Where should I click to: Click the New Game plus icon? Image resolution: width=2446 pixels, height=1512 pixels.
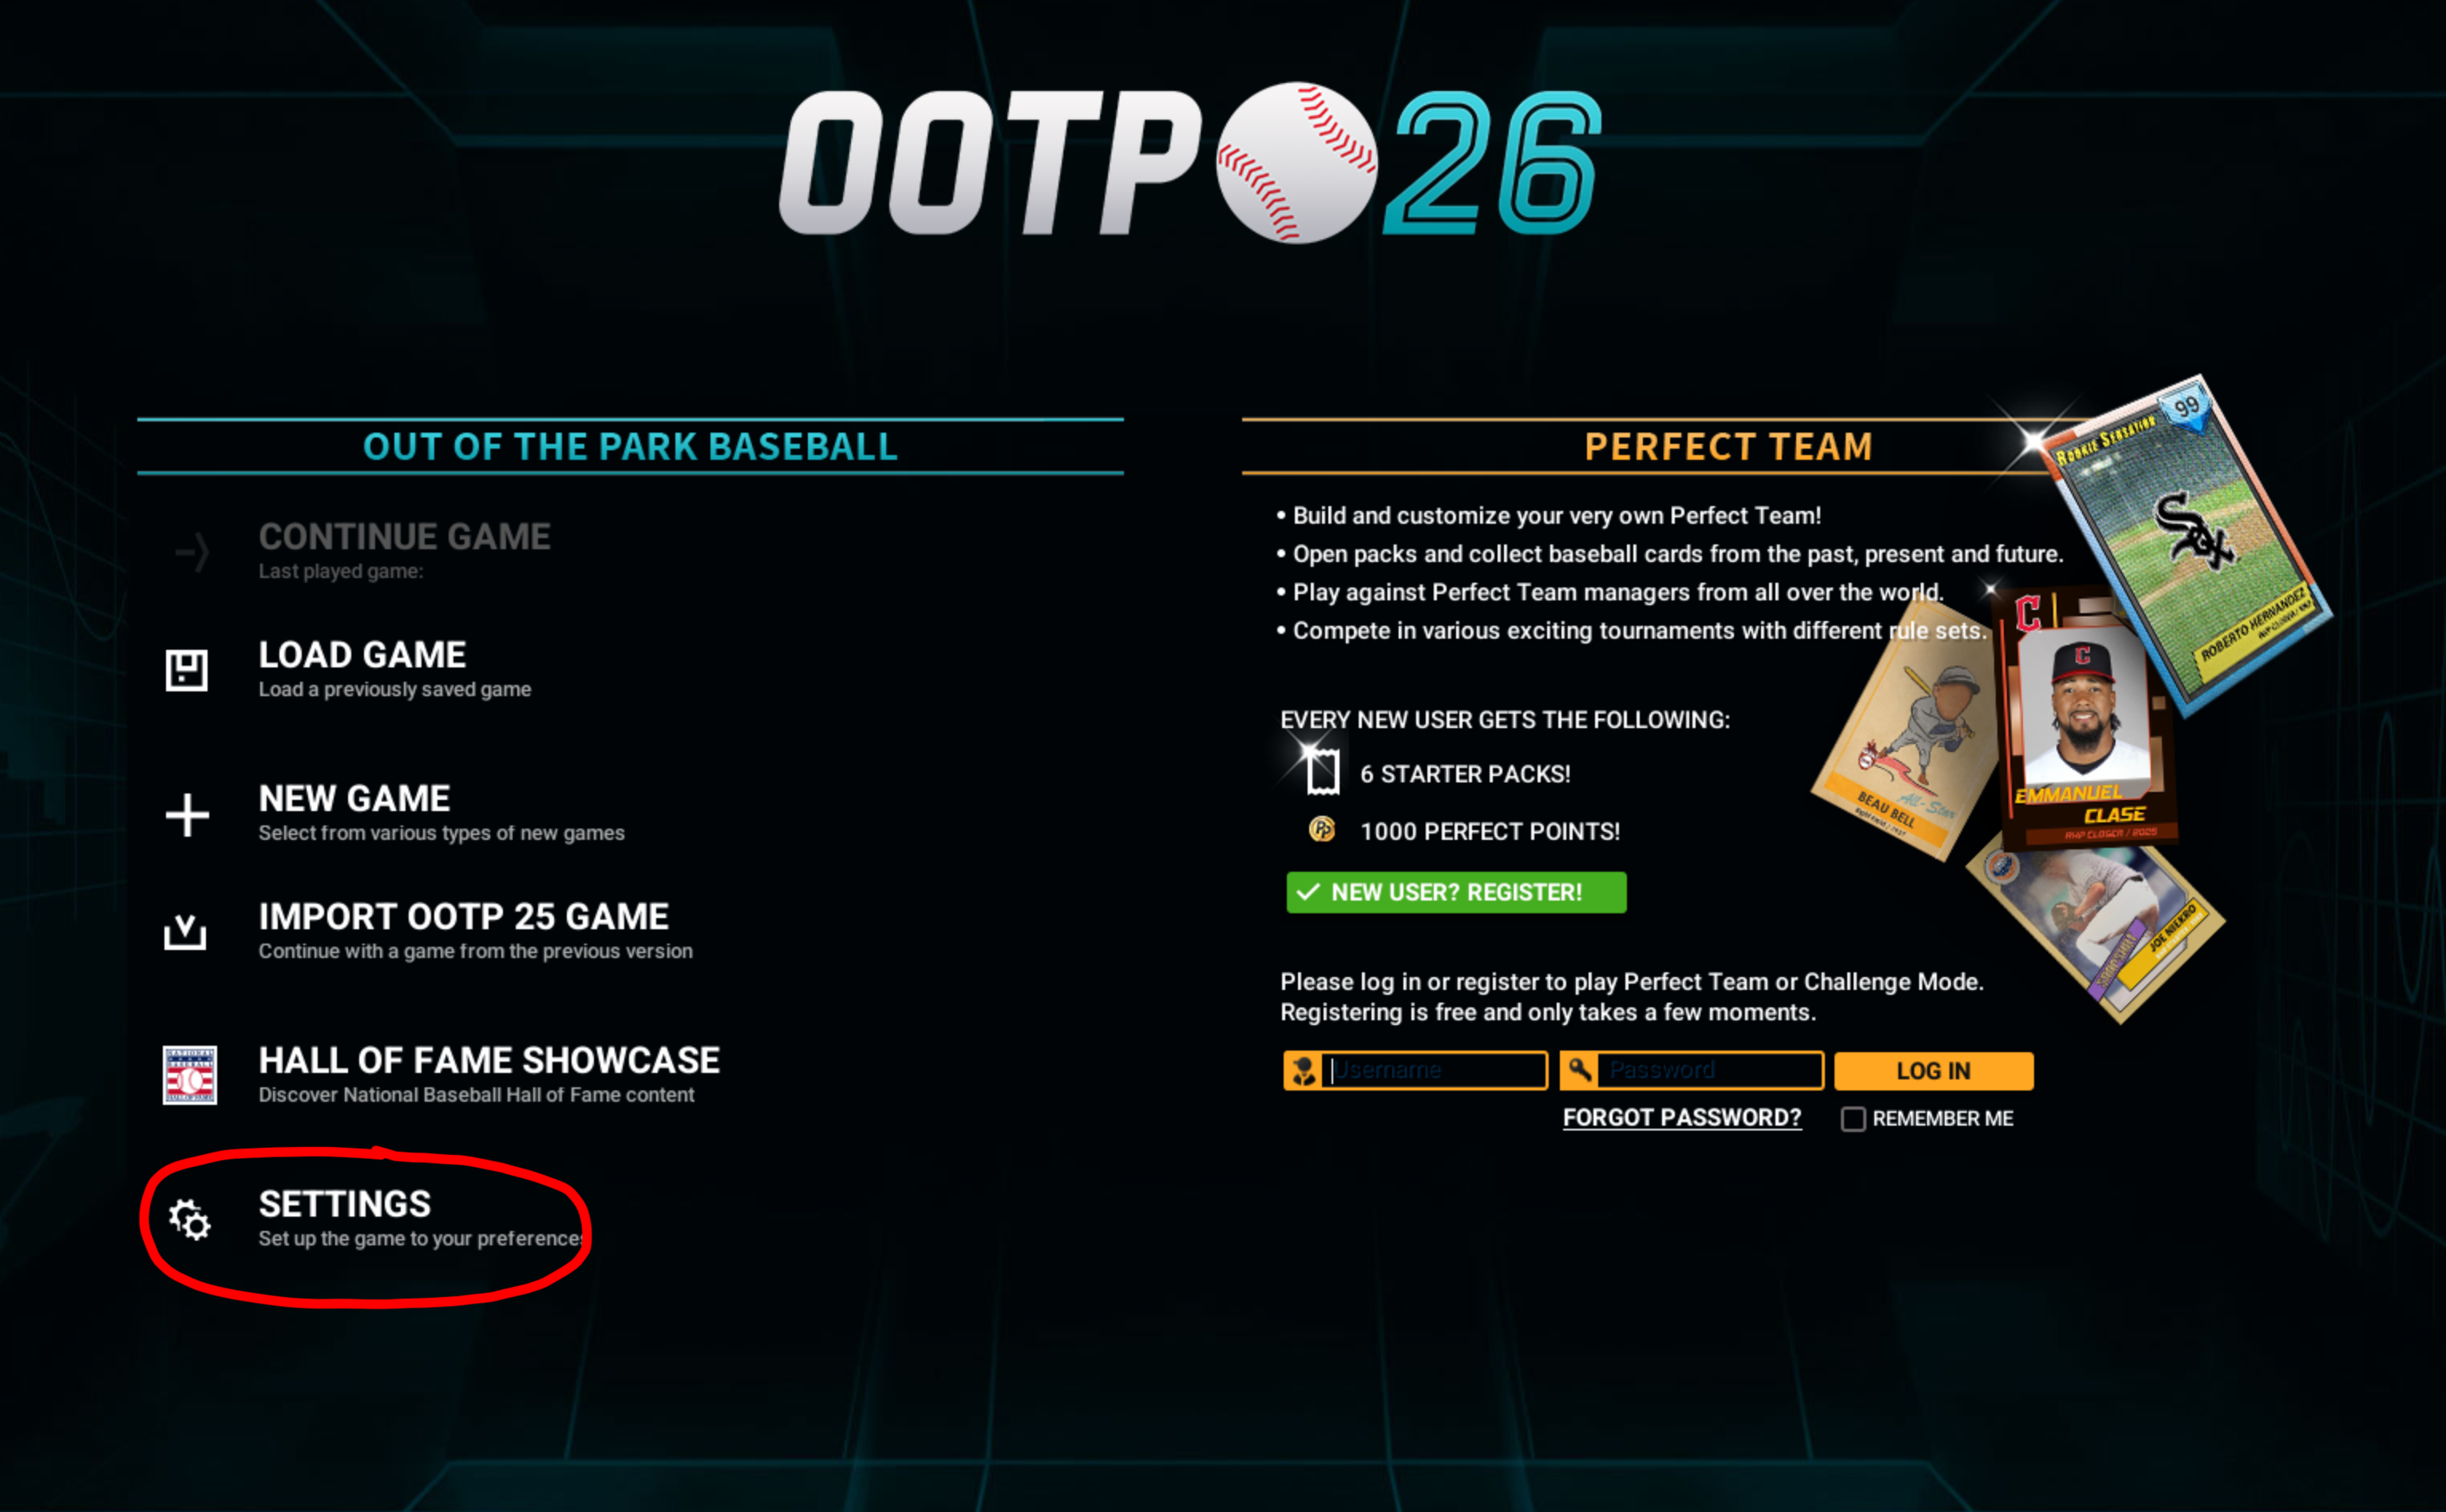point(187,814)
